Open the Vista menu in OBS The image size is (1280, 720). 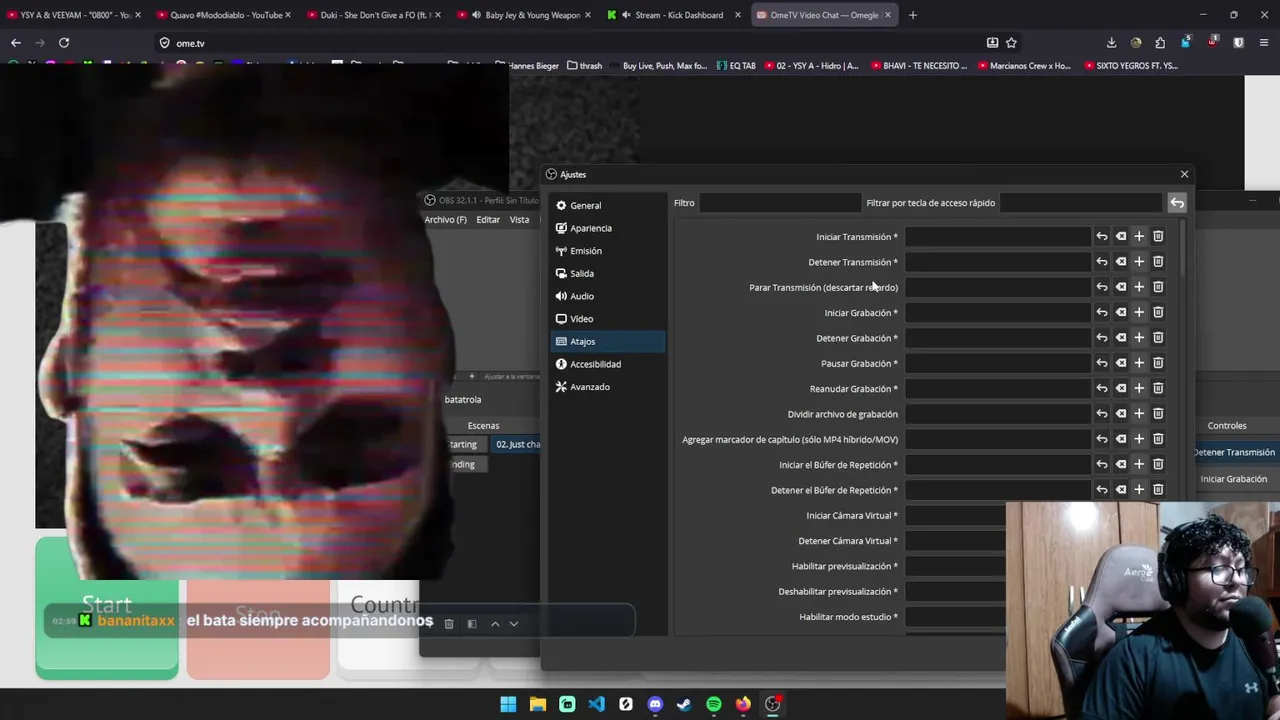[x=519, y=220]
